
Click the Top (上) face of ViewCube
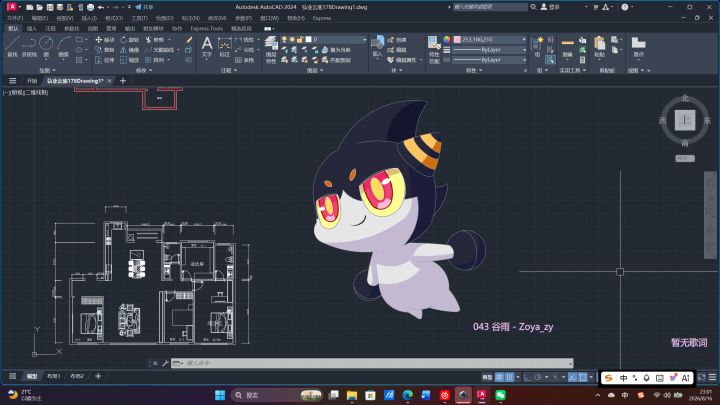[x=685, y=121]
